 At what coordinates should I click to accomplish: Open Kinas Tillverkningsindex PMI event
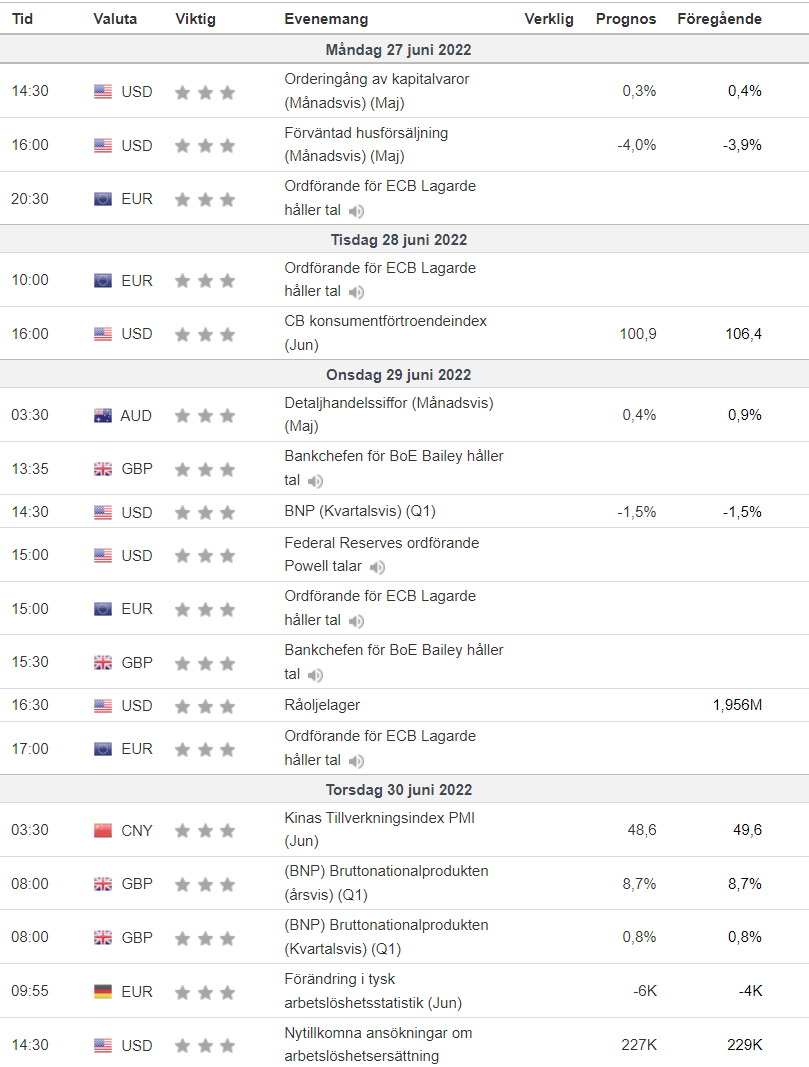pos(380,830)
